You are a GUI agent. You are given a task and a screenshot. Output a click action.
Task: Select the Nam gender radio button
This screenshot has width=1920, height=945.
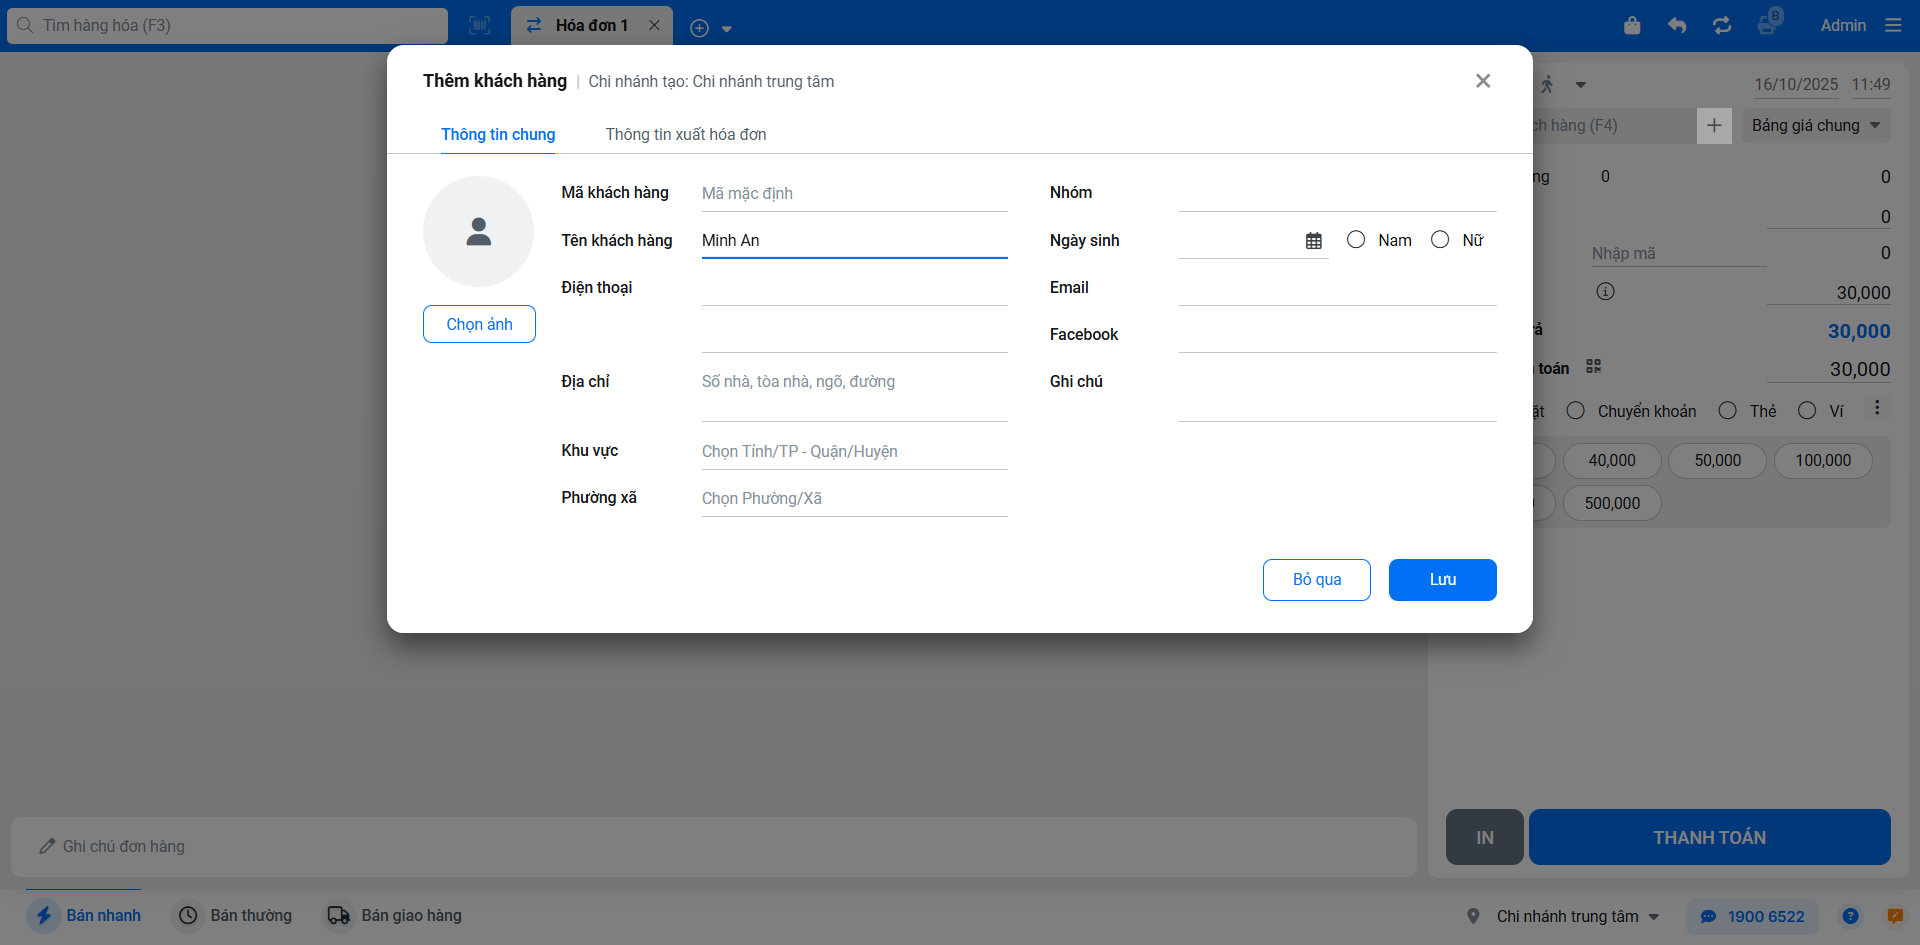coord(1356,240)
